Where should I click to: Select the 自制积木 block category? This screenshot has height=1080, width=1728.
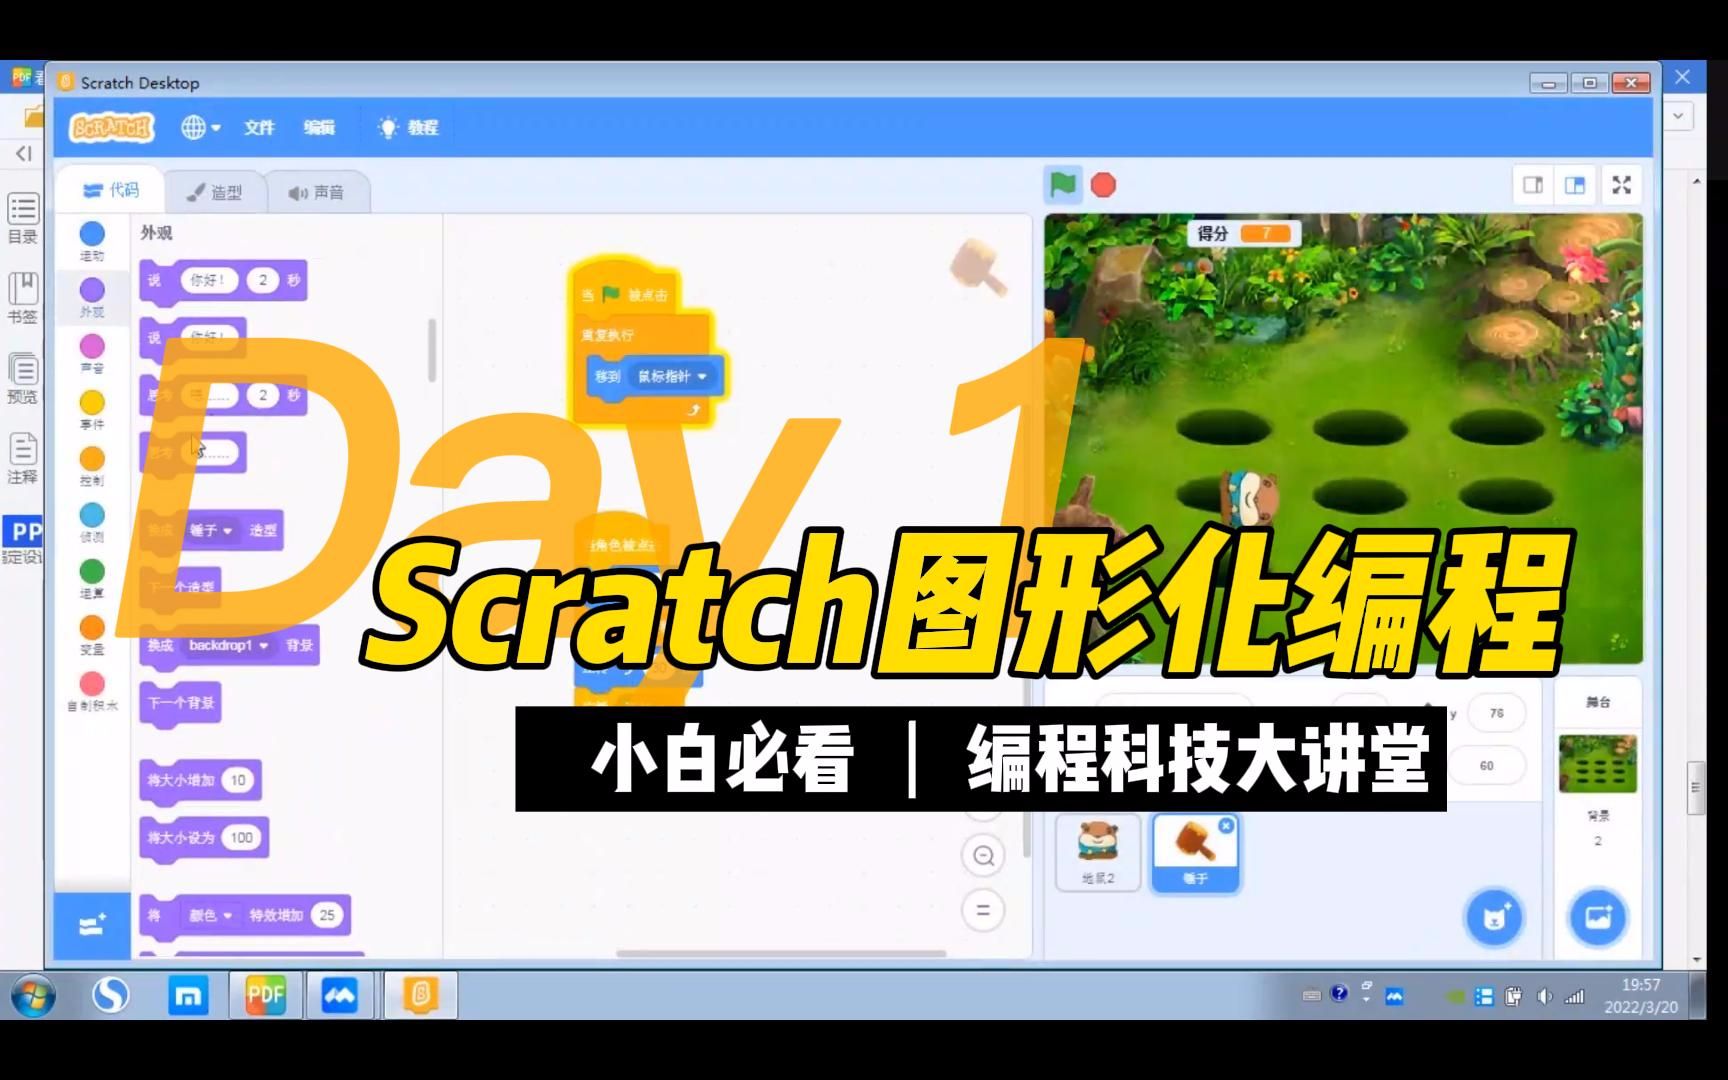point(92,690)
